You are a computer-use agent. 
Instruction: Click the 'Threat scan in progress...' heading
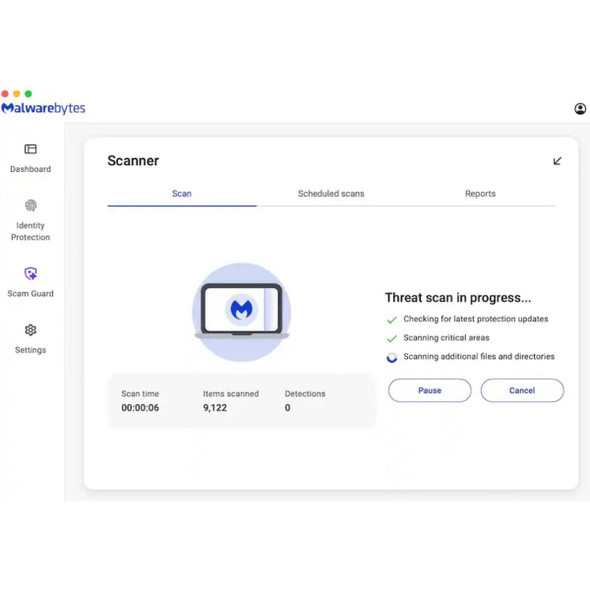tap(458, 298)
